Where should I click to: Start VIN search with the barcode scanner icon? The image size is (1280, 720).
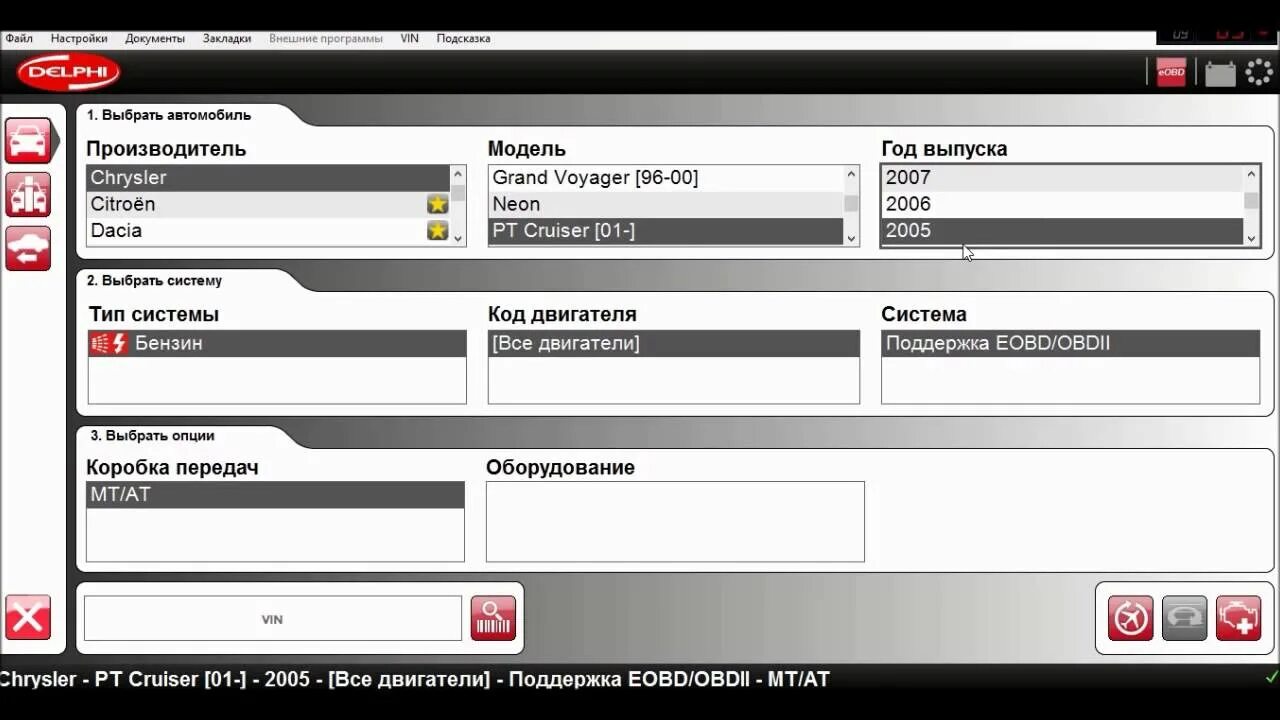click(x=492, y=617)
